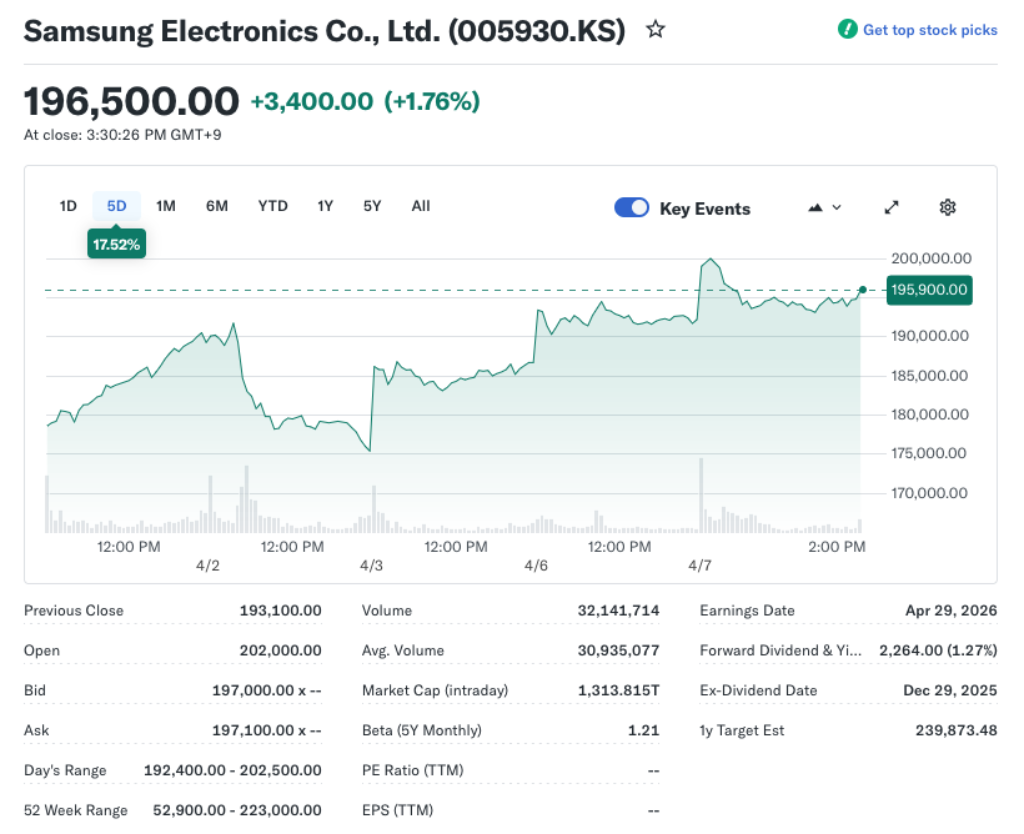Switch chart to 1Y range
Screen dimensions: 1024x834
pyautogui.click(x=325, y=206)
